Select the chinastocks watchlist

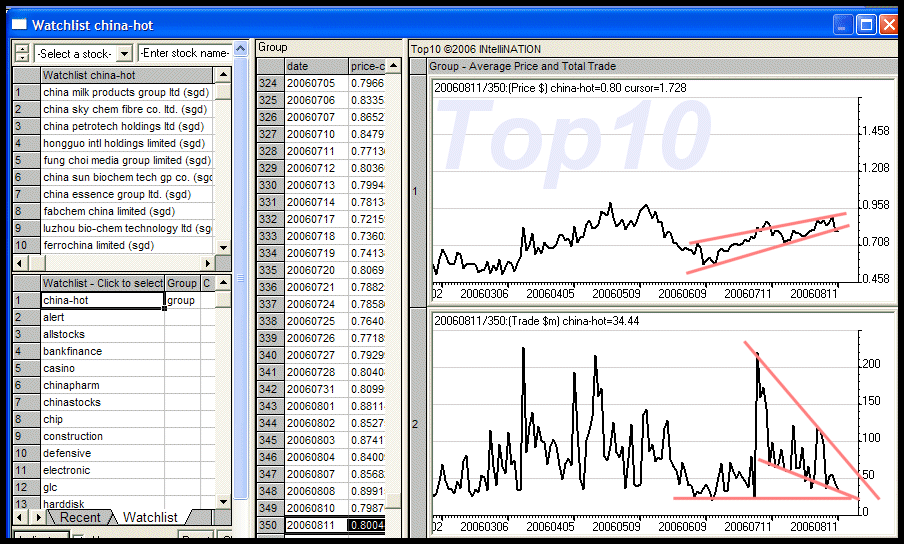pos(103,402)
